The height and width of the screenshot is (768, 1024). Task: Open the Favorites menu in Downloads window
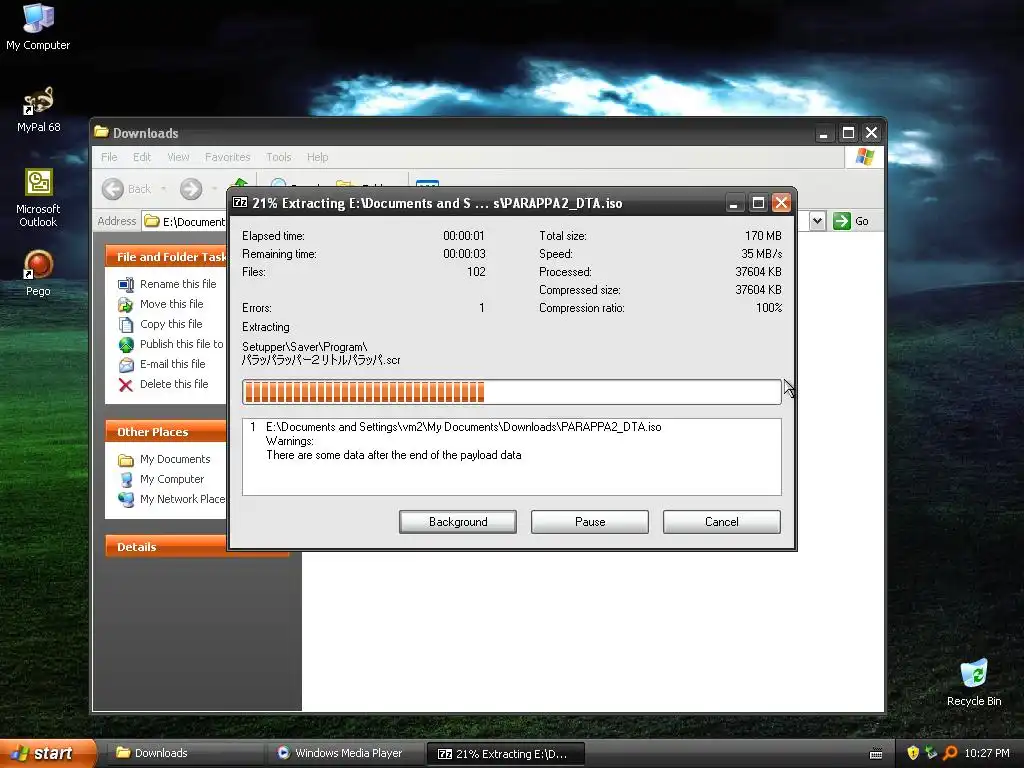[227, 157]
